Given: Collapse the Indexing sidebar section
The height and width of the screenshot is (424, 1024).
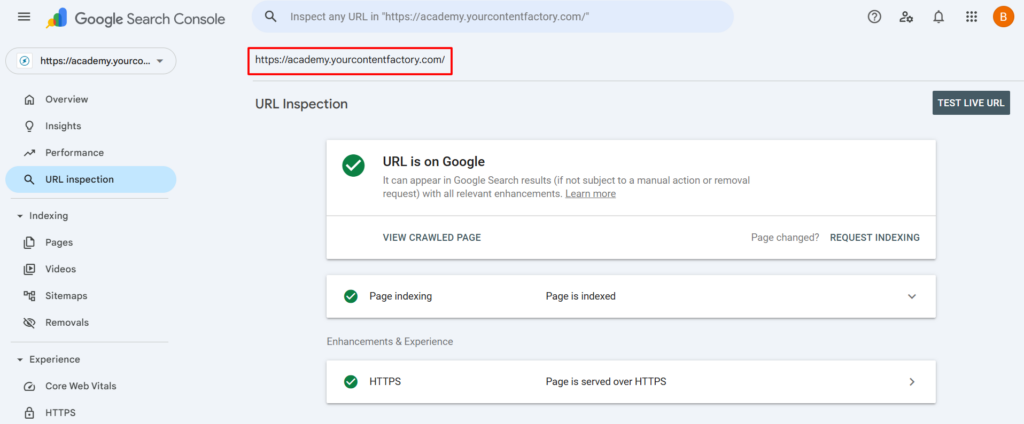Looking at the screenshot, I should click(20, 216).
